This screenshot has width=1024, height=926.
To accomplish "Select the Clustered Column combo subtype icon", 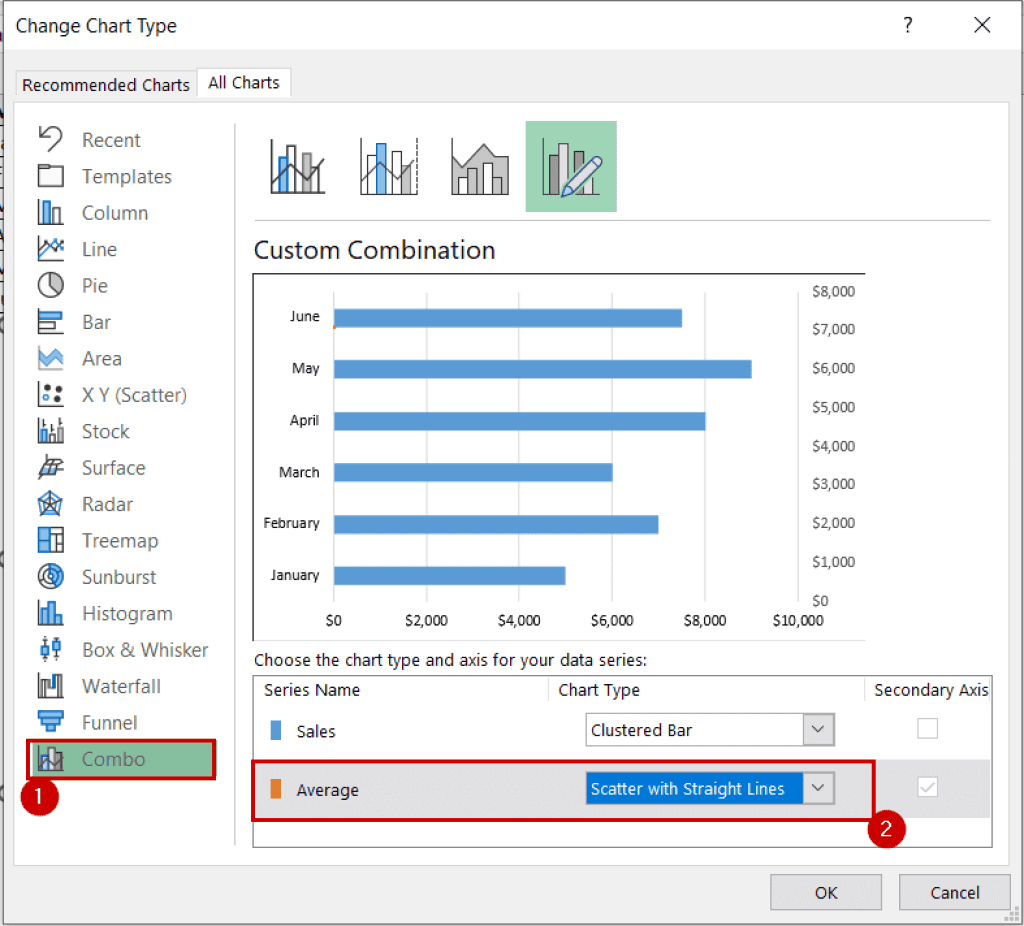I will 295,166.
